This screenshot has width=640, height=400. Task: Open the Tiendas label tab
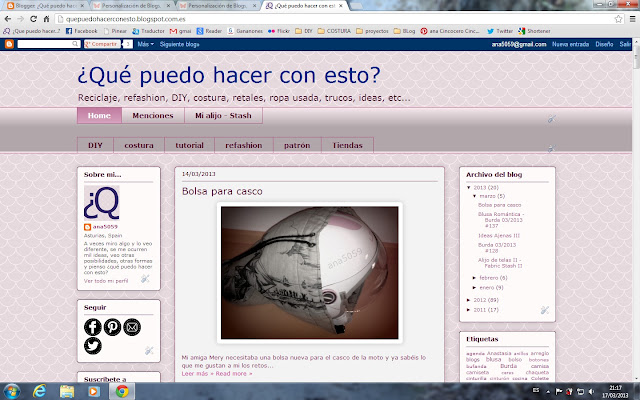(347, 145)
